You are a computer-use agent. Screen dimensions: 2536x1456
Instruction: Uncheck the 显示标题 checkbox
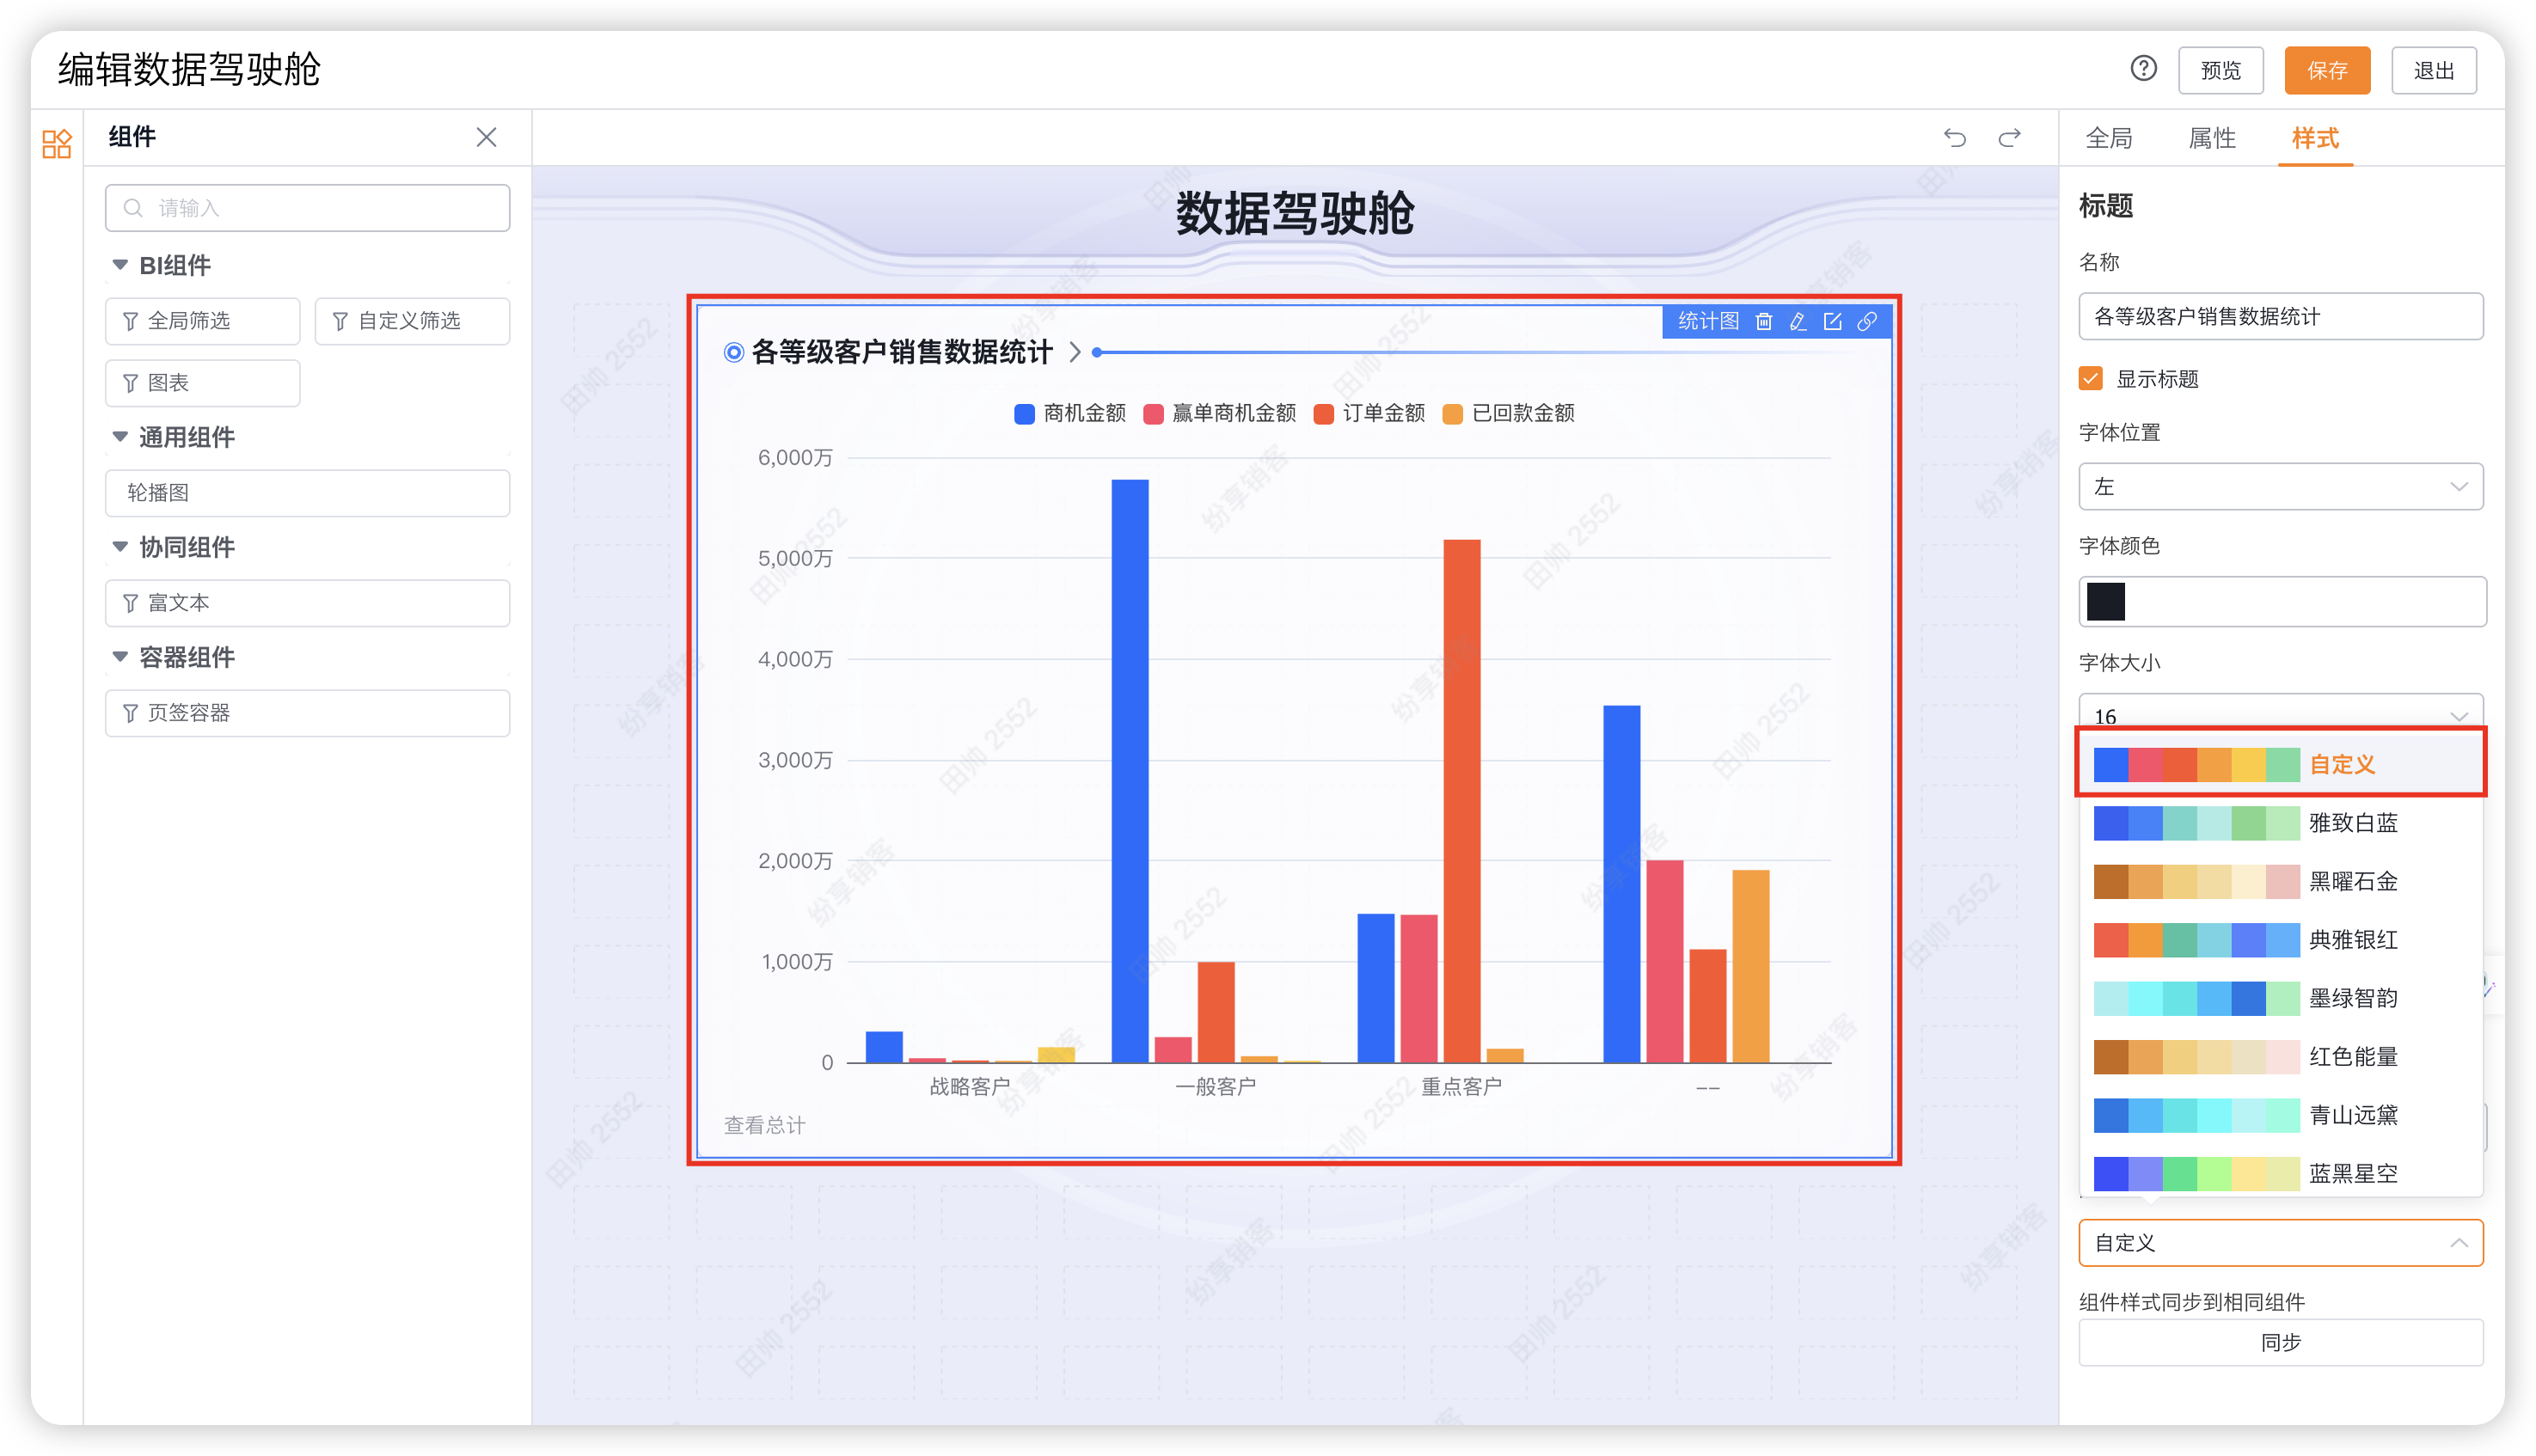pyautogui.click(x=2090, y=379)
